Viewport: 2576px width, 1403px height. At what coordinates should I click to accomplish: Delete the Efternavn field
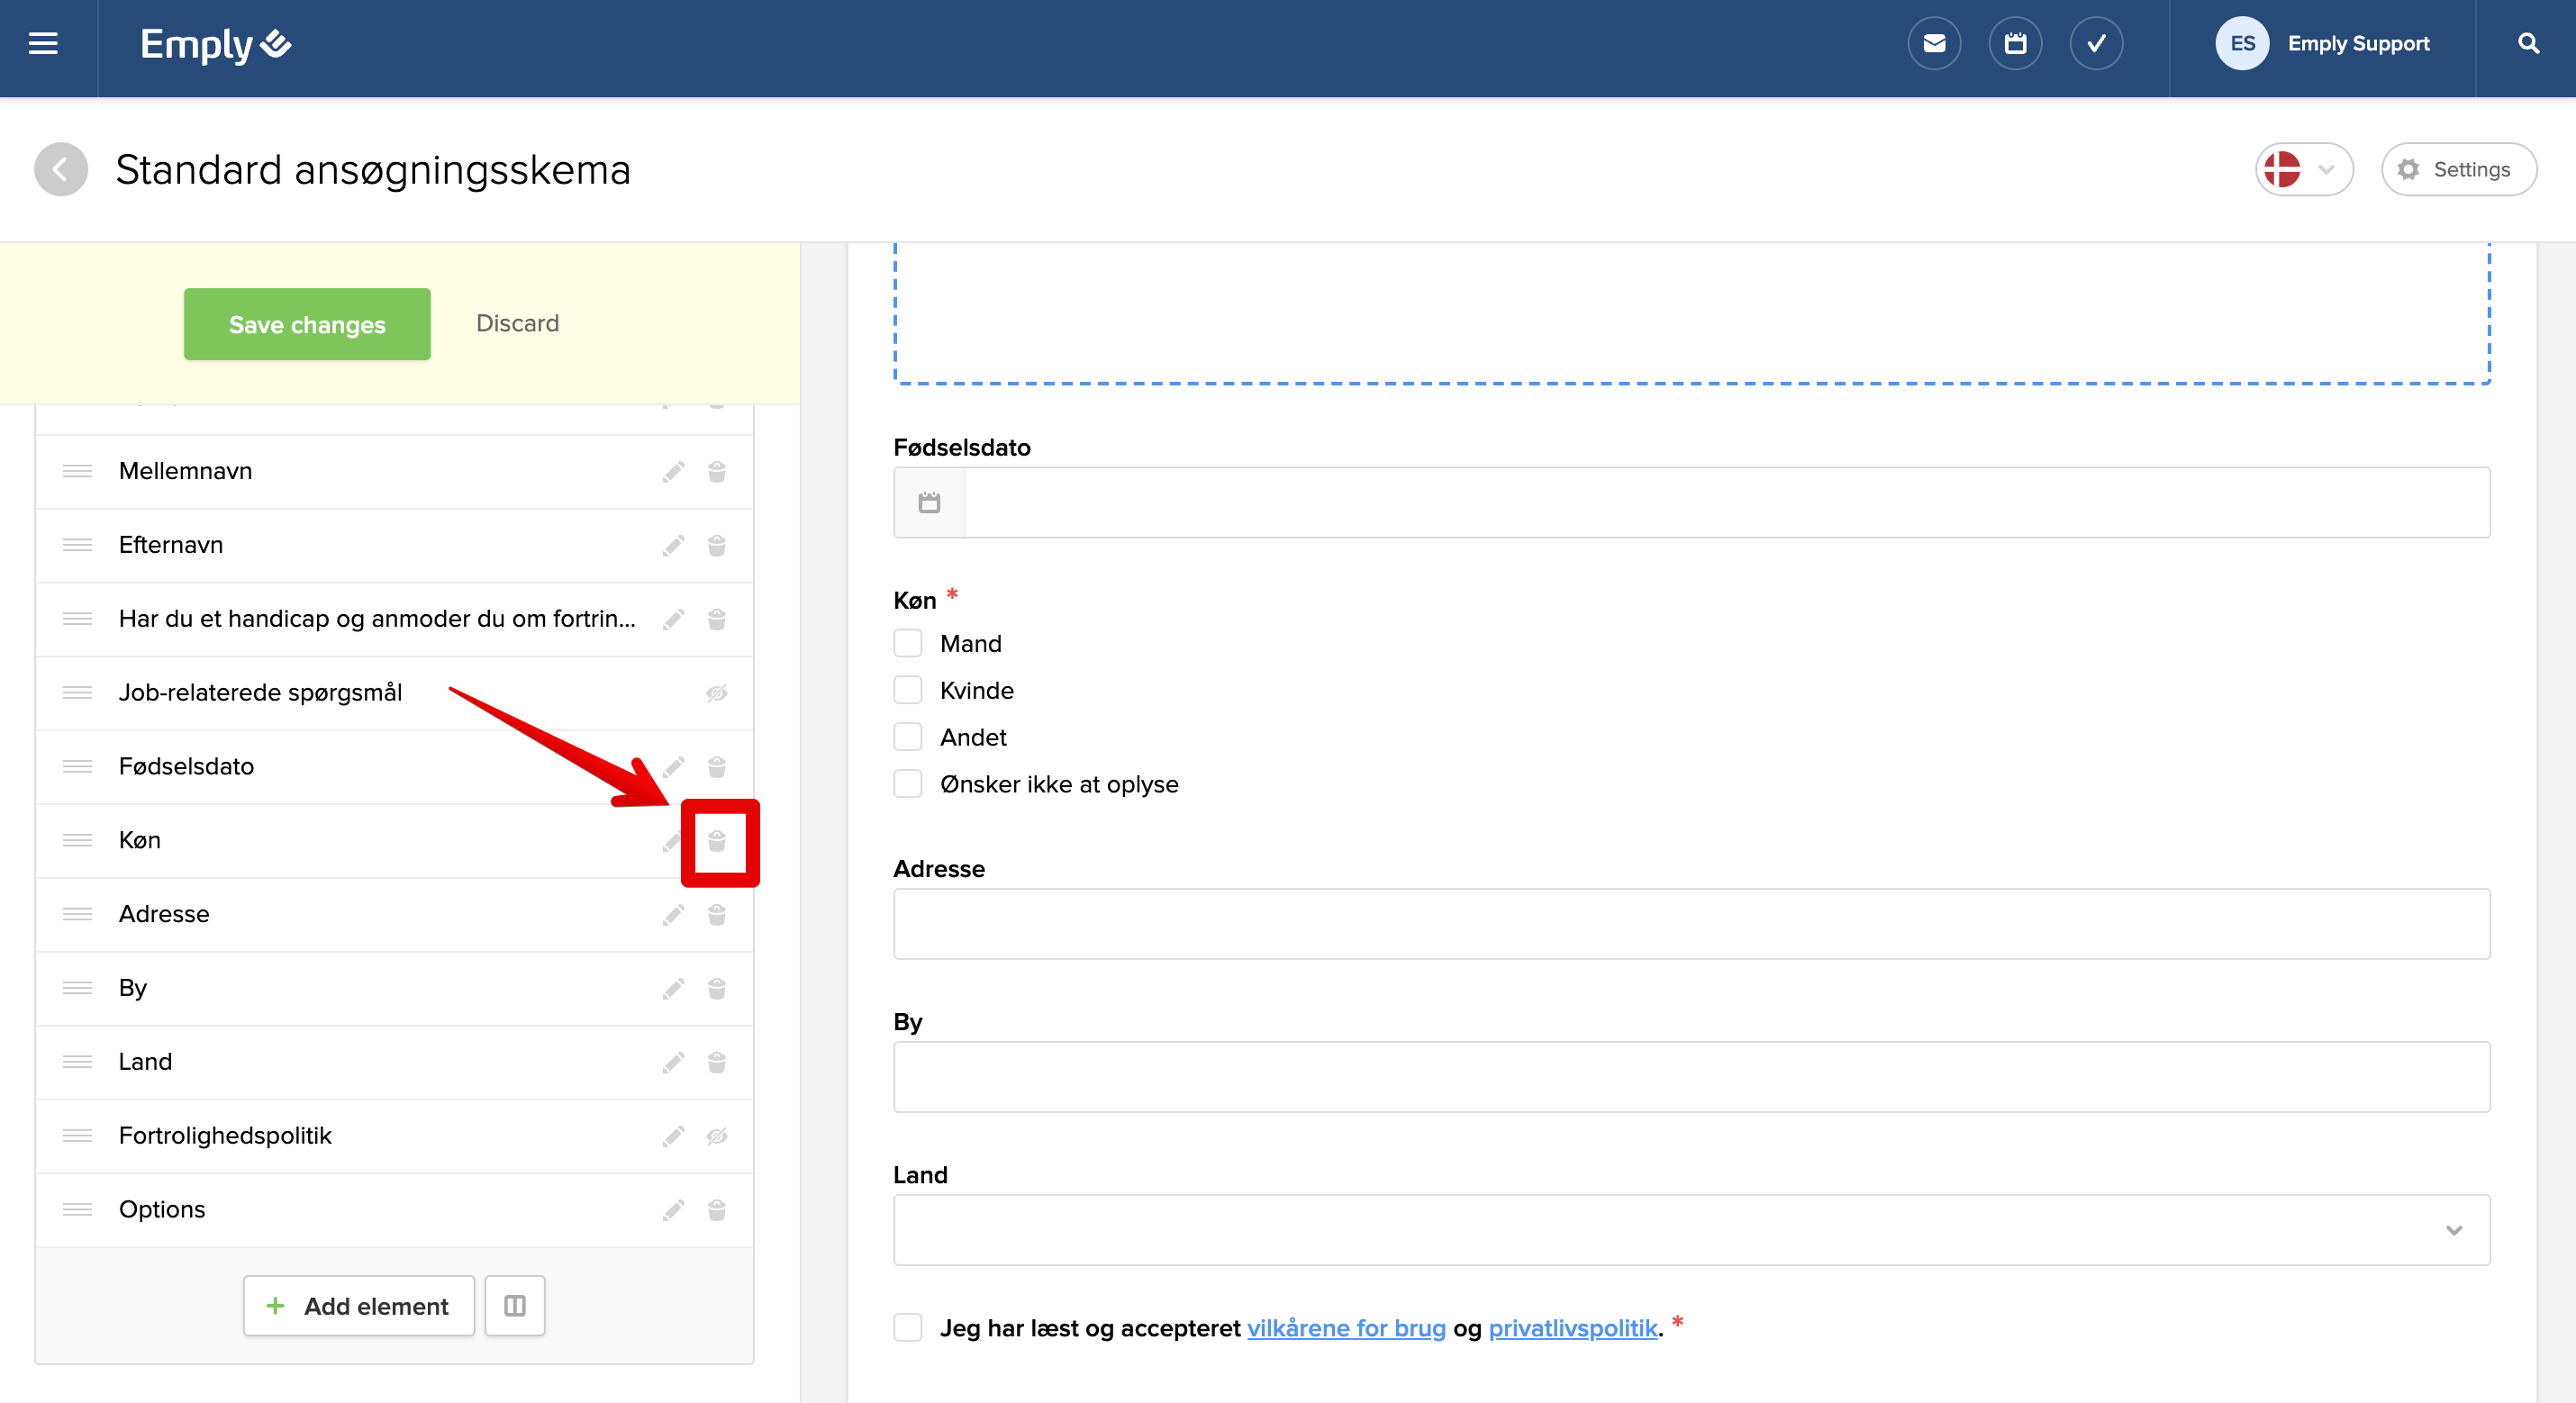point(717,545)
